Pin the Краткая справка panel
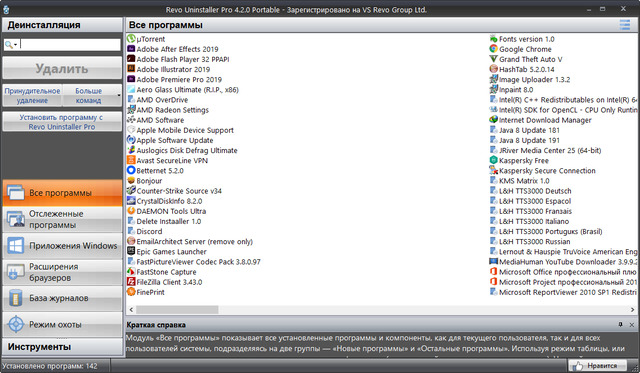Screen dimensions: 640x373 pyautogui.click(x=620, y=324)
